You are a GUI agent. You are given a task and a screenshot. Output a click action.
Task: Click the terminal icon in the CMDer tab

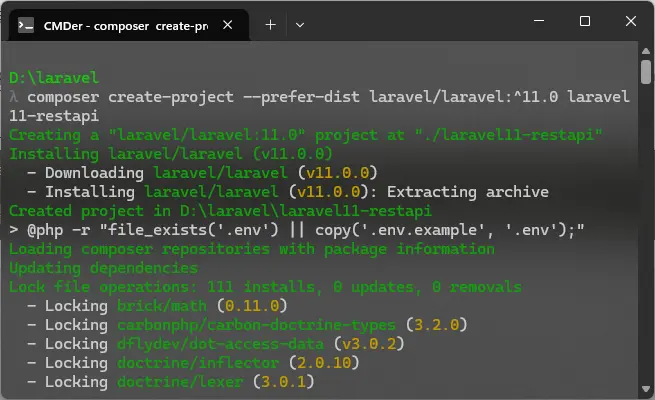click(x=27, y=23)
